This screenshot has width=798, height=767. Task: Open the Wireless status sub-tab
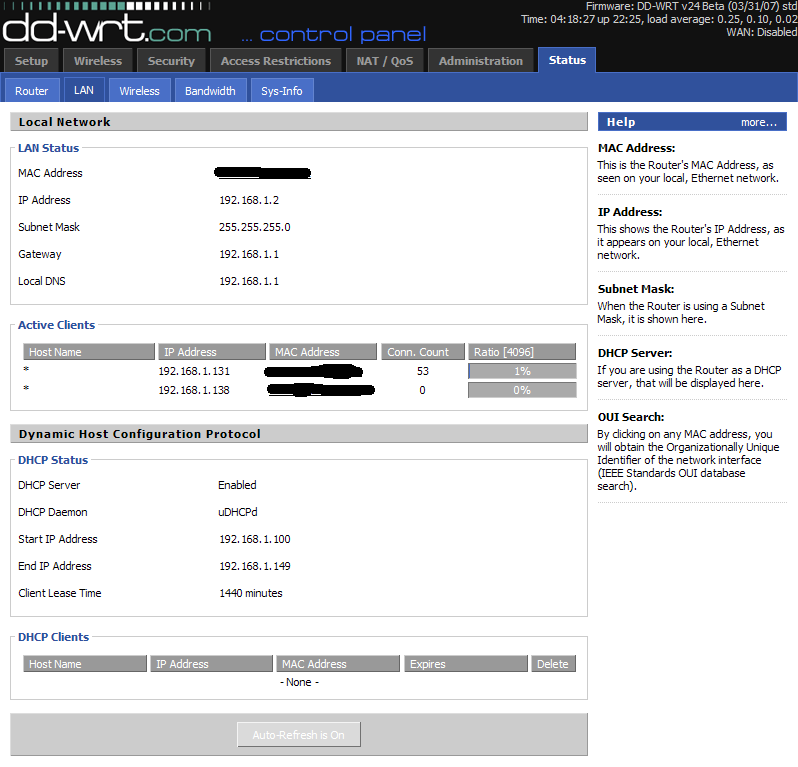(x=139, y=91)
